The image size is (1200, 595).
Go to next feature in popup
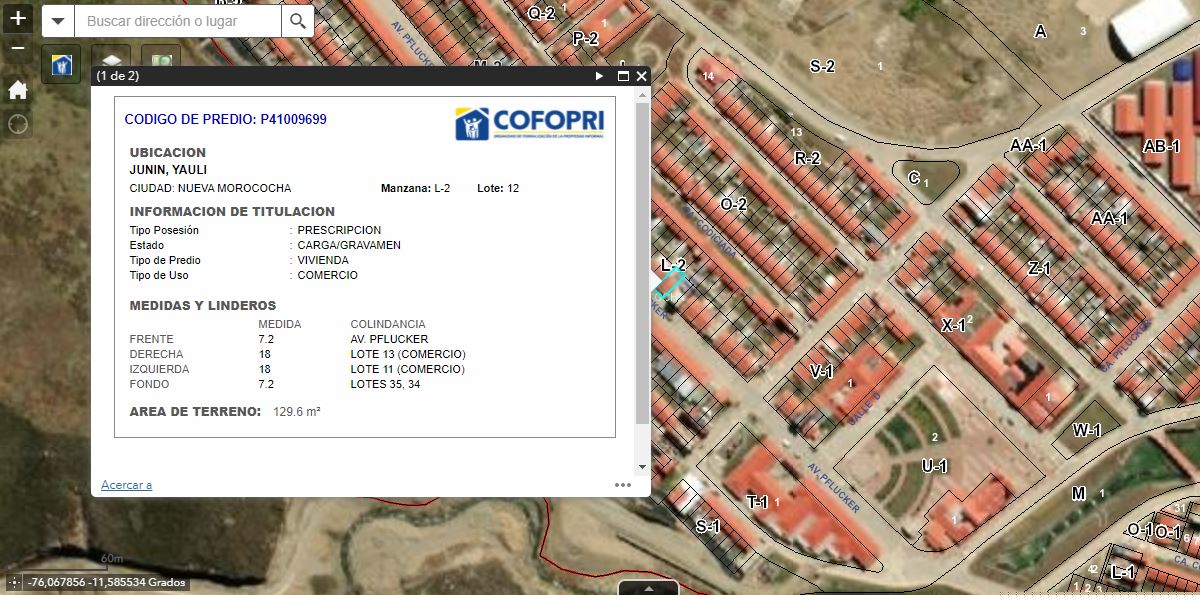[599, 76]
